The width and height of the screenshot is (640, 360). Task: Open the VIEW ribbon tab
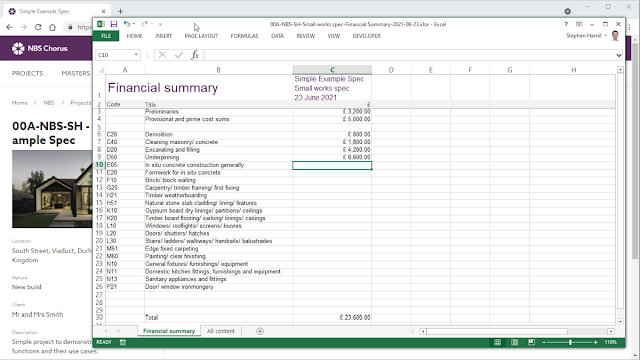click(333, 36)
